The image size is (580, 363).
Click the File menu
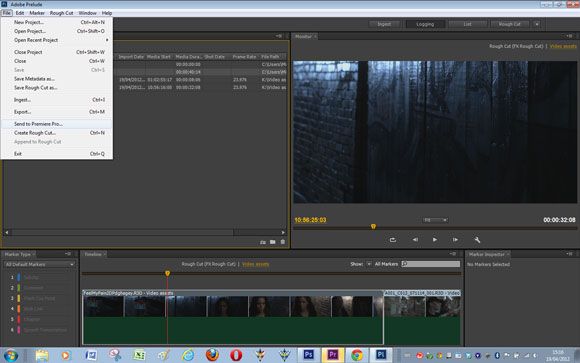pos(7,13)
